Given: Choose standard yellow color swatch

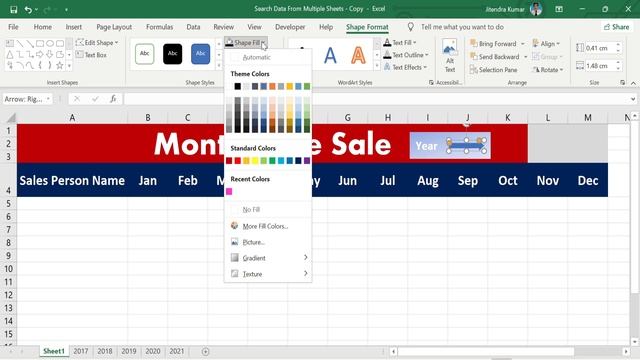Looking at the screenshot, I should click(255, 161).
